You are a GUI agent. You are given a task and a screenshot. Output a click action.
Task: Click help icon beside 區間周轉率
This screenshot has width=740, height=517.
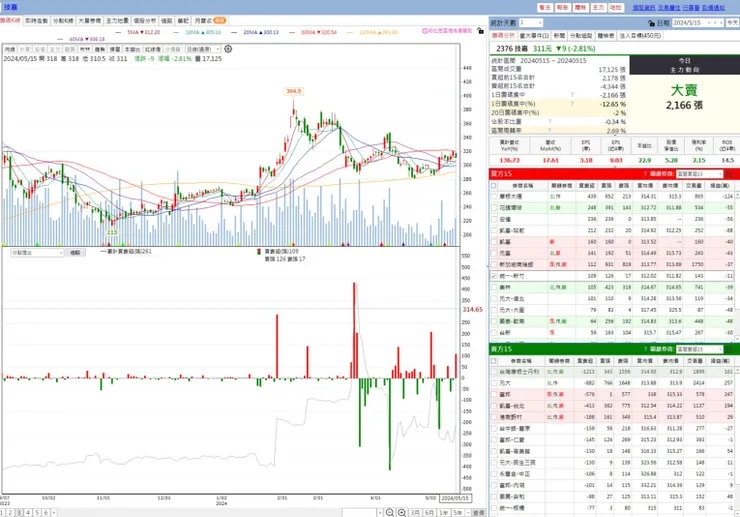pos(549,130)
